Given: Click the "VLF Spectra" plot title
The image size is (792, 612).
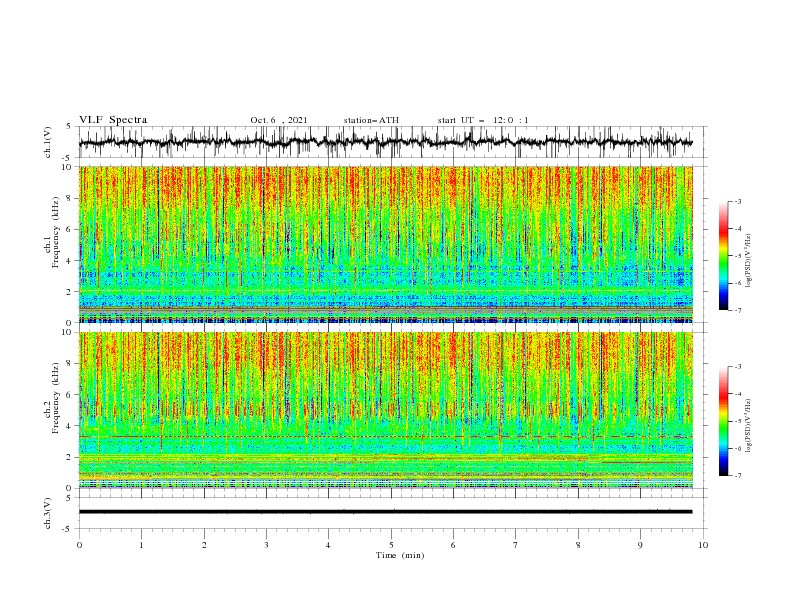Looking at the screenshot, I should point(113,120).
